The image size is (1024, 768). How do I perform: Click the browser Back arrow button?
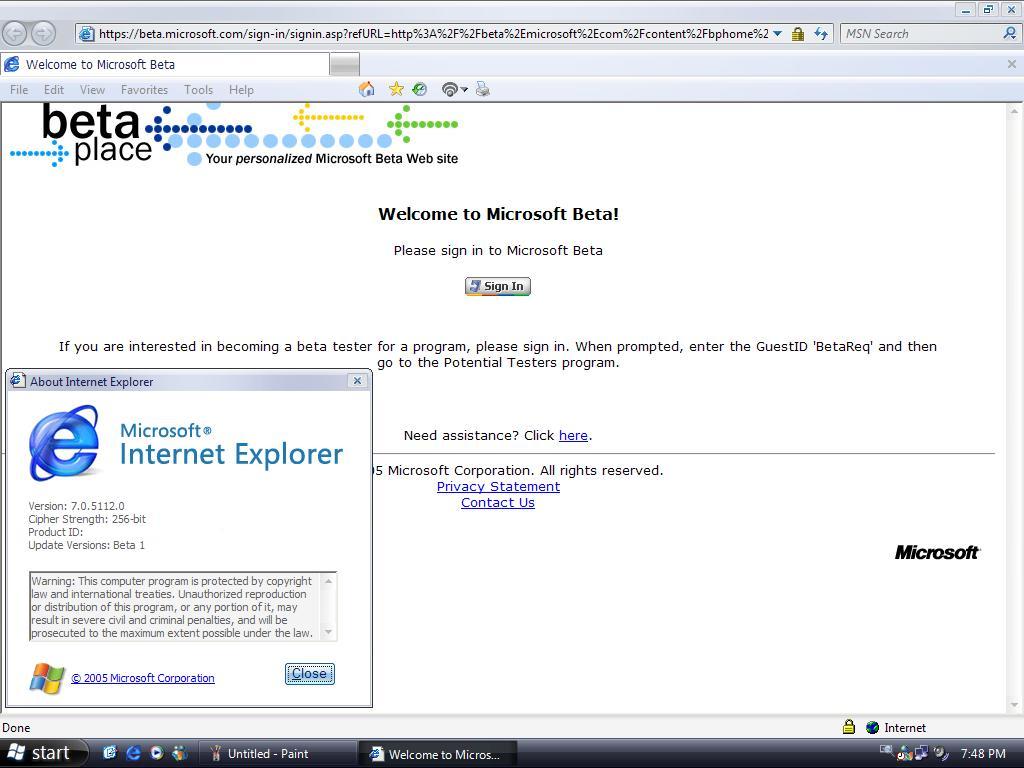pos(15,33)
